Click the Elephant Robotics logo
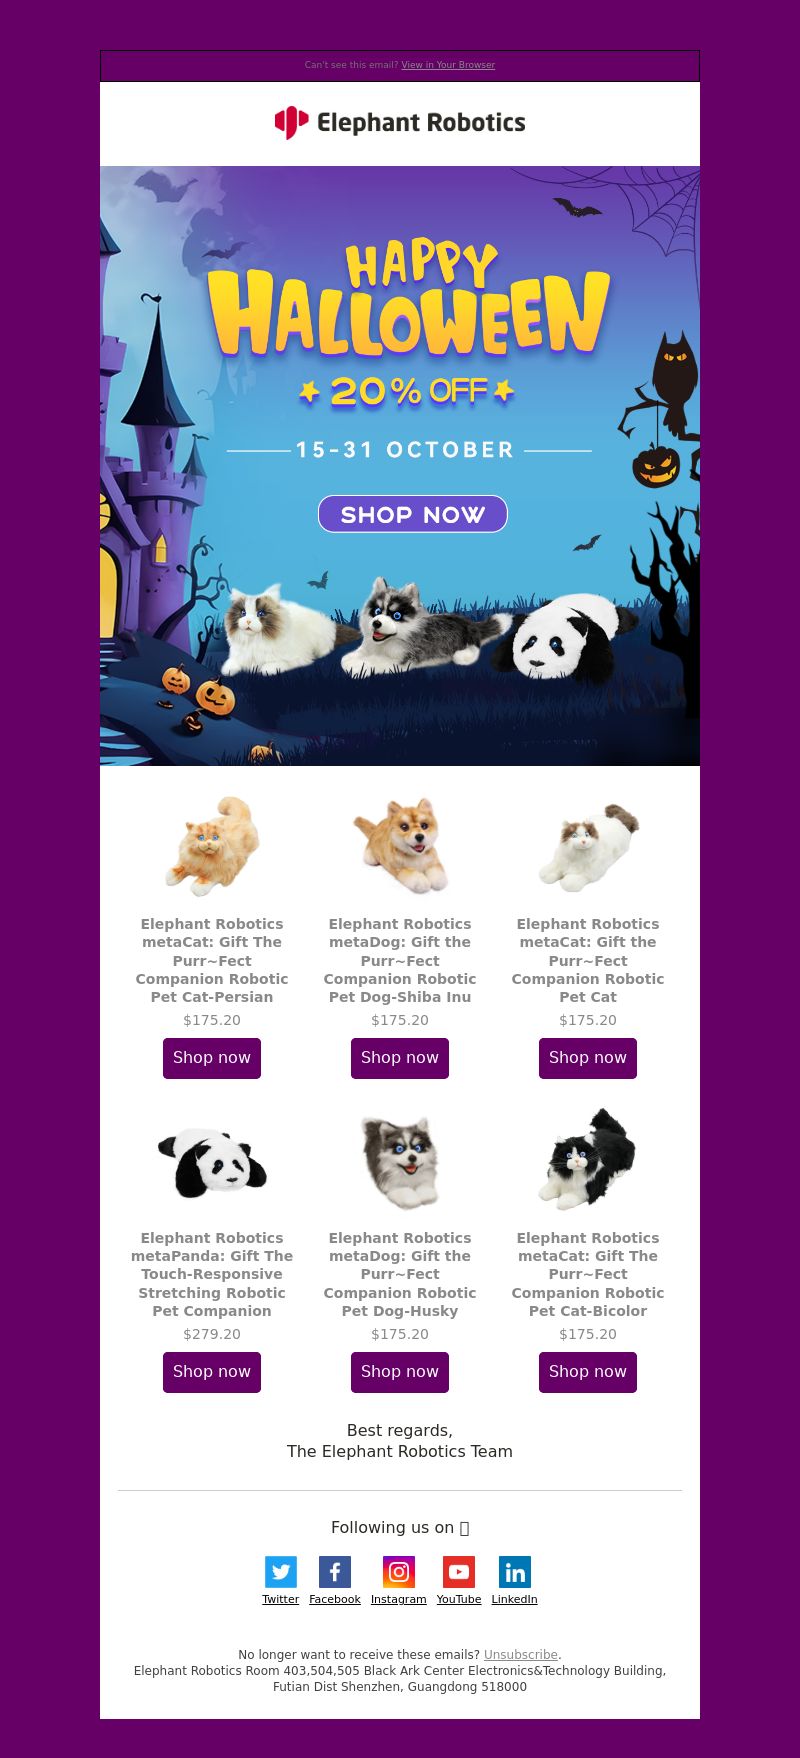This screenshot has width=800, height=1758. (x=400, y=123)
